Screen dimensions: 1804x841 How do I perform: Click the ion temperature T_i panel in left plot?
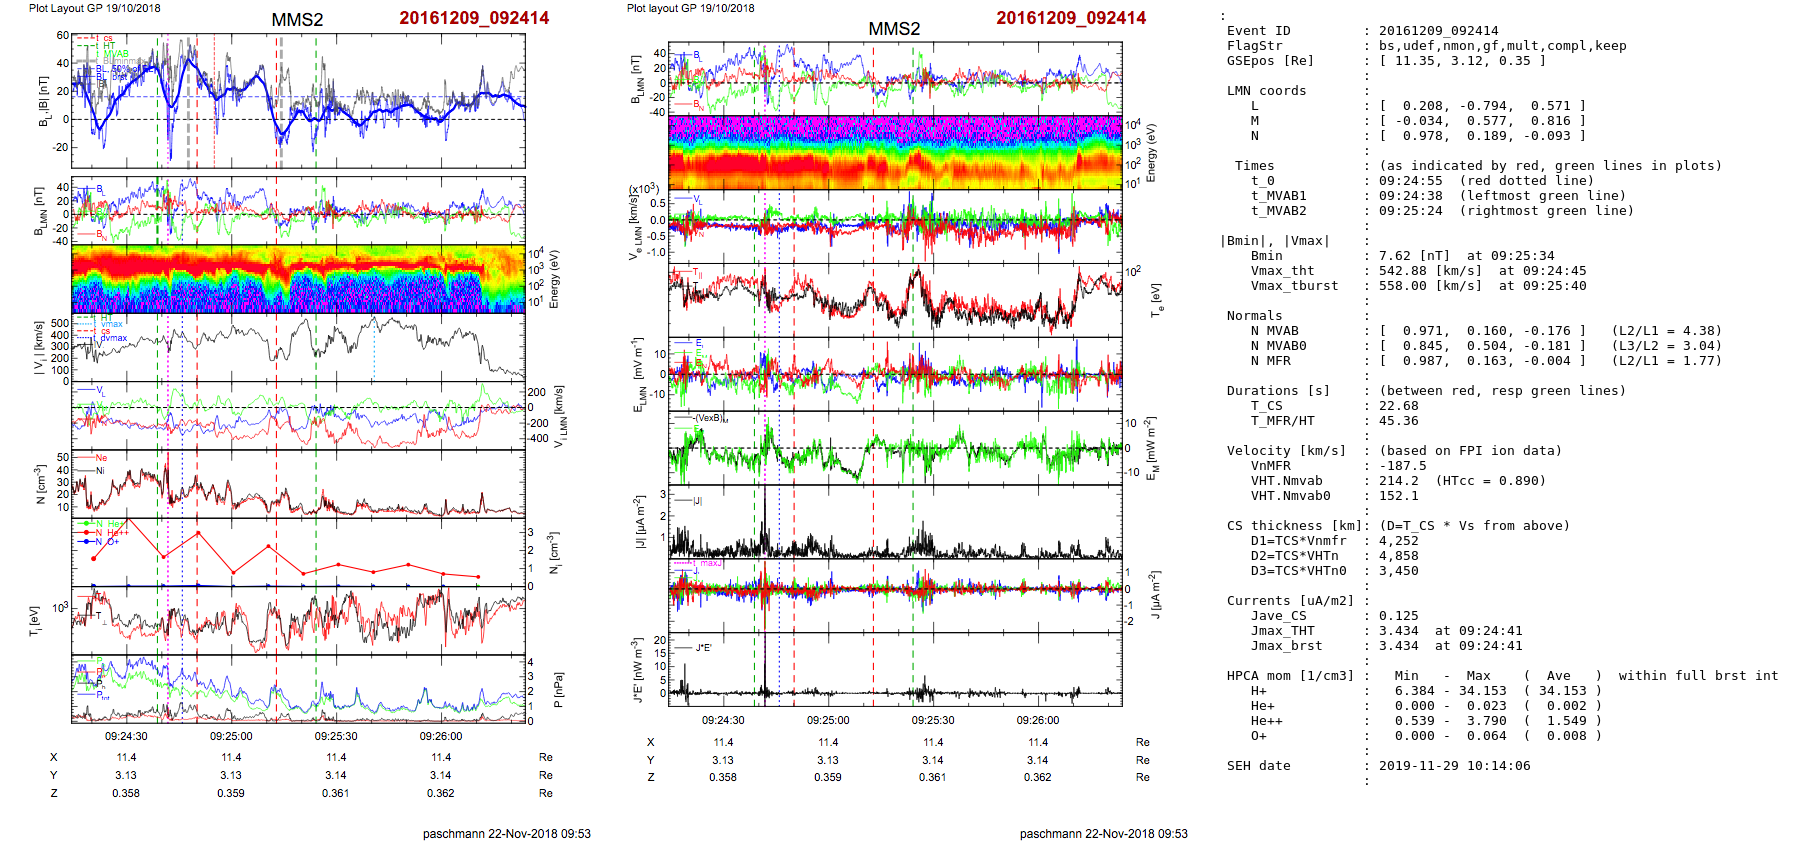tap(298, 618)
